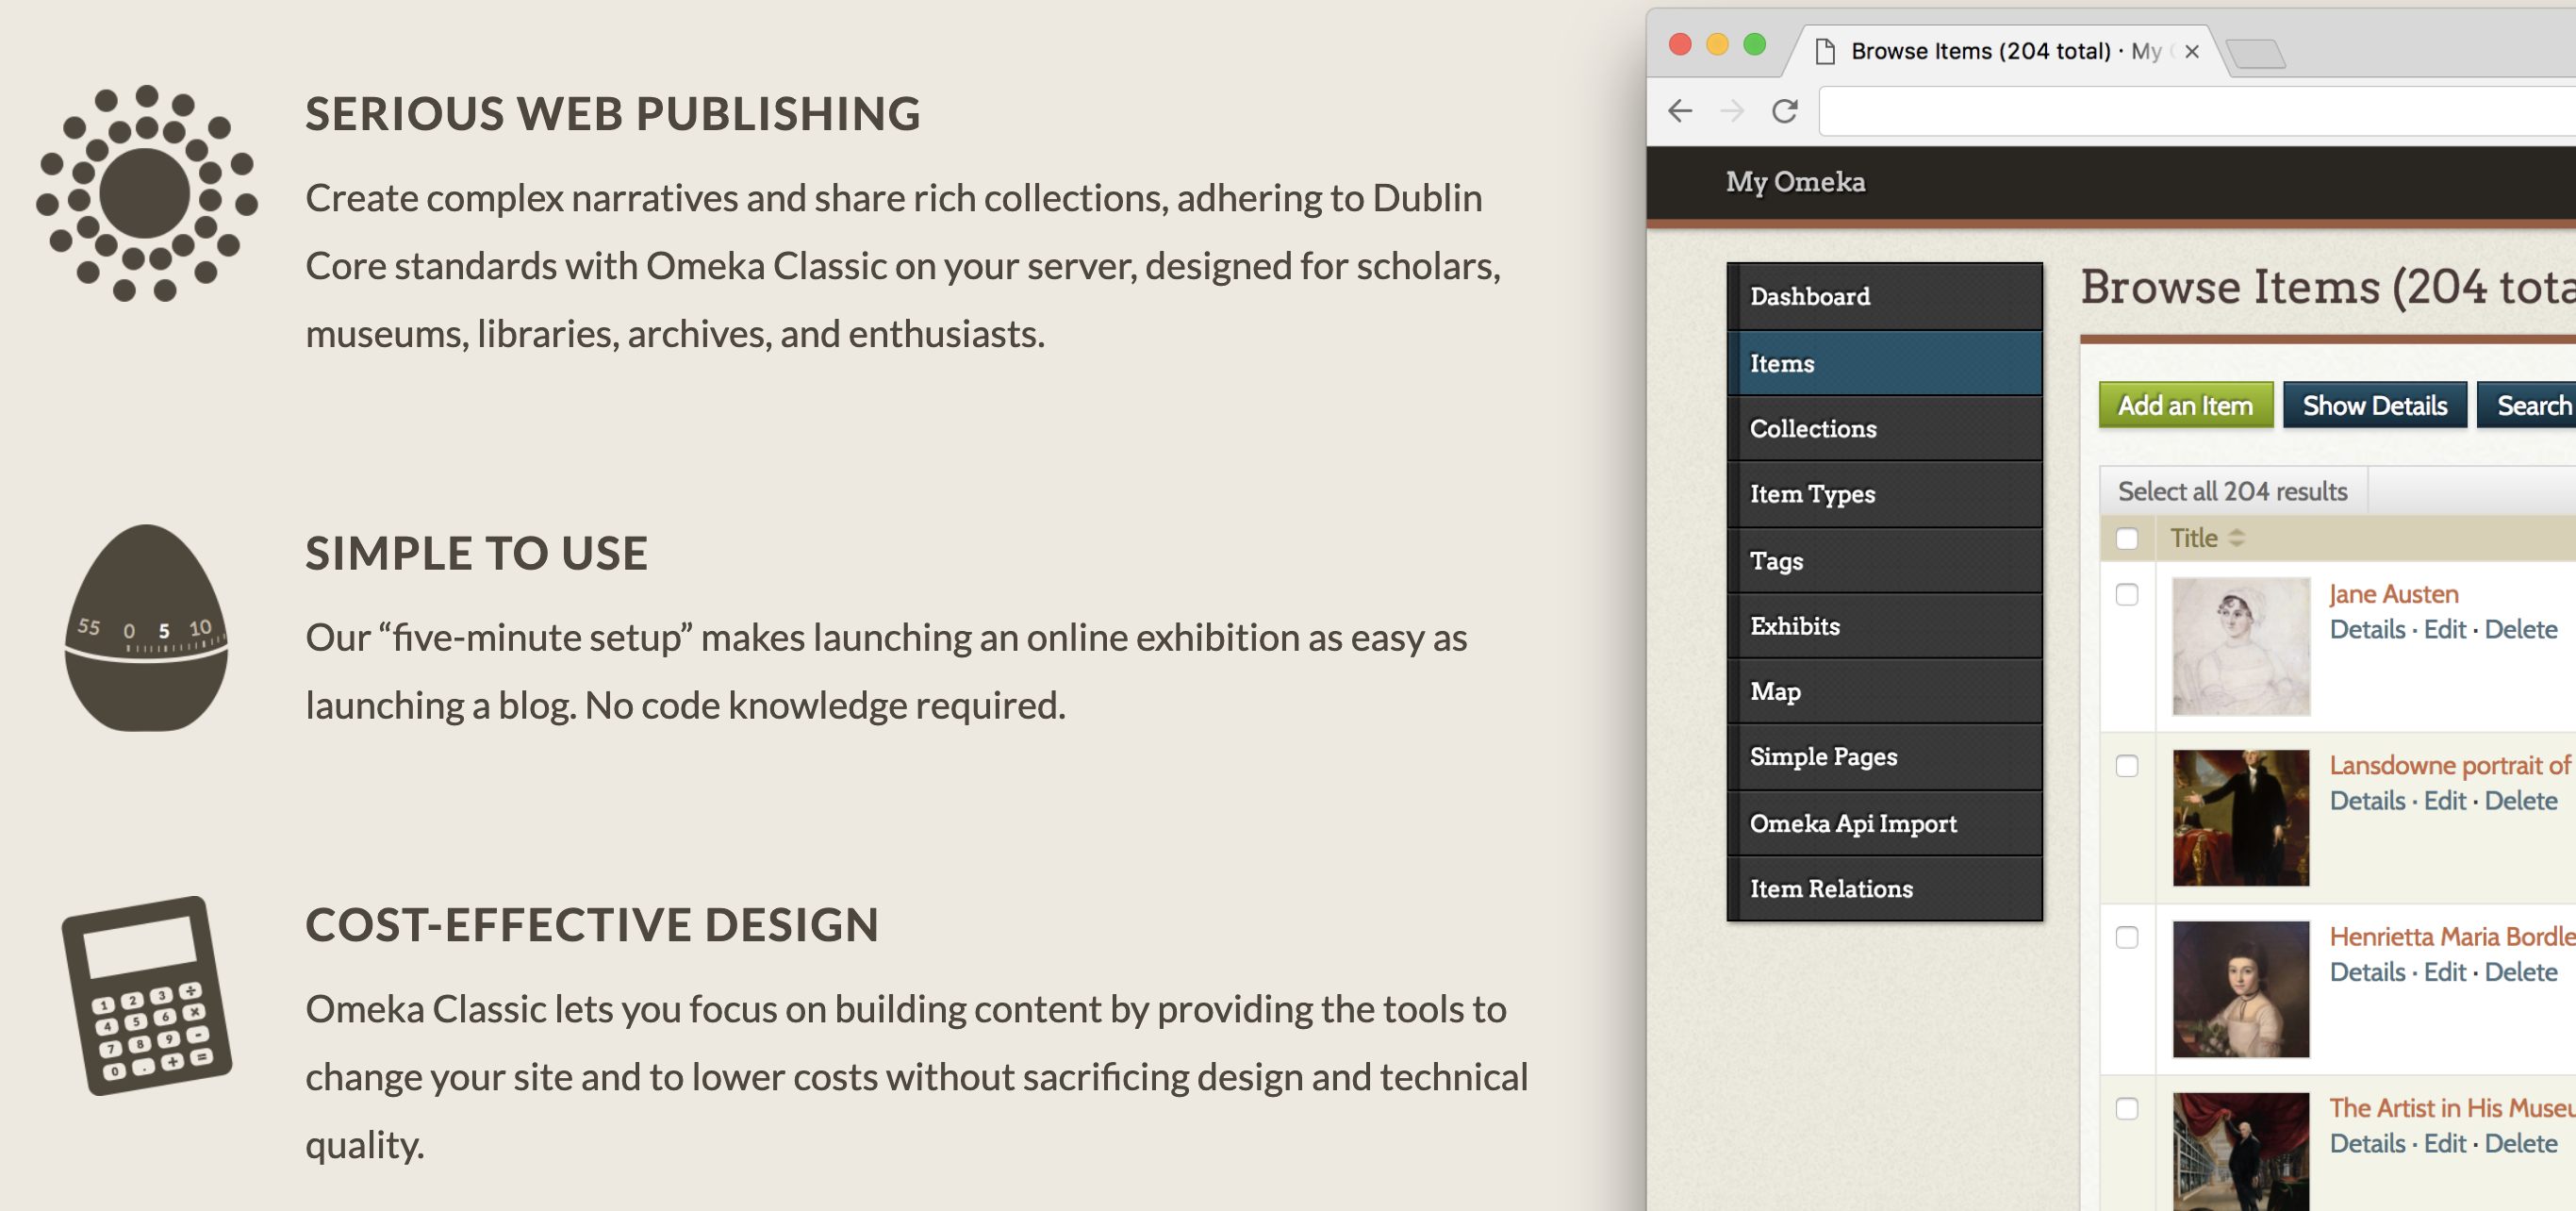The height and width of the screenshot is (1211, 2576).
Task: Select Items in the admin sidebar
Action: [x=1884, y=363]
